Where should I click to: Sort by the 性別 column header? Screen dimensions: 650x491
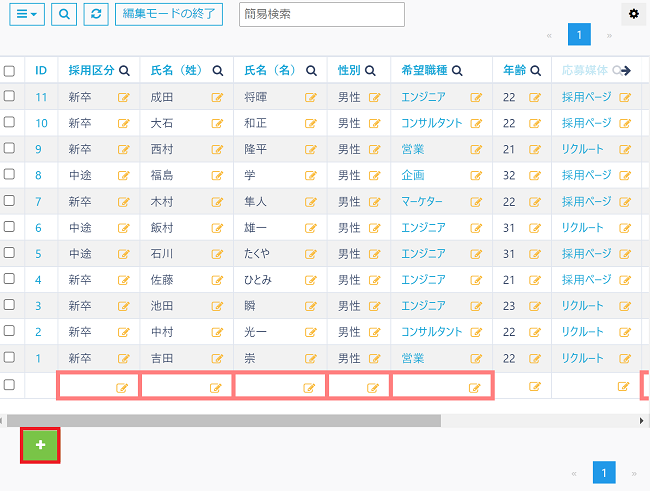(x=349, y=71)
